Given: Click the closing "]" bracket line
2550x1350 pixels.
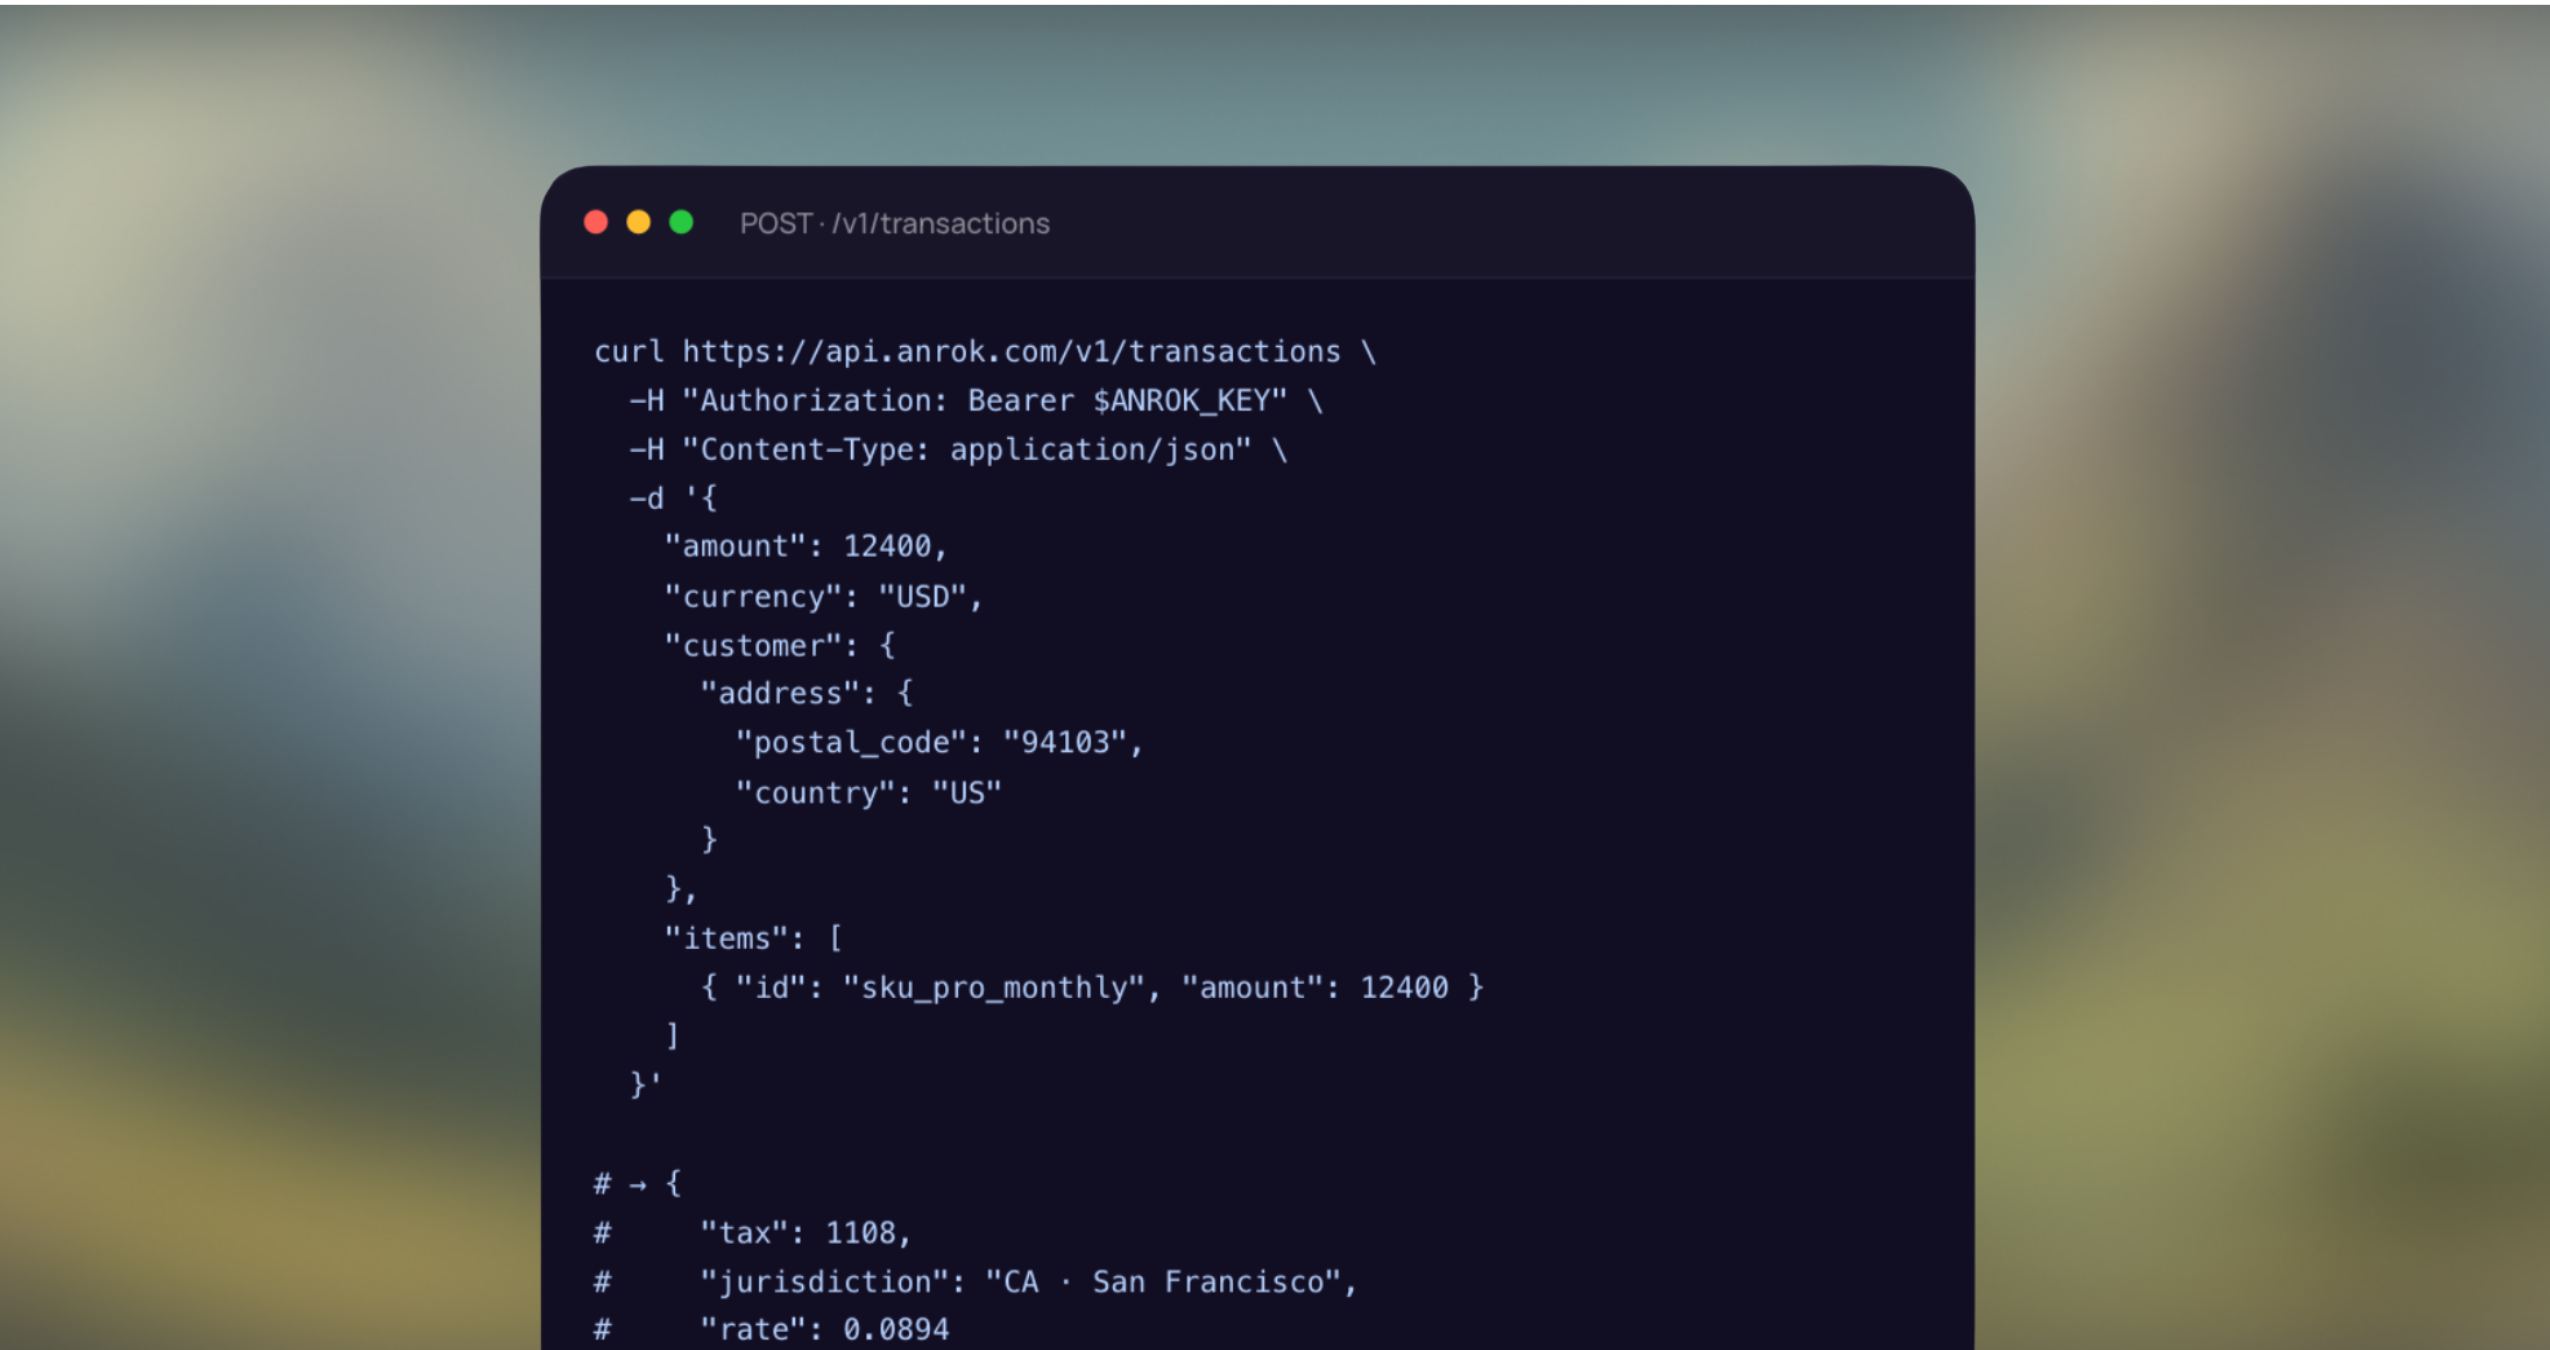Looking at the screenshot, I should [673, 1035].
